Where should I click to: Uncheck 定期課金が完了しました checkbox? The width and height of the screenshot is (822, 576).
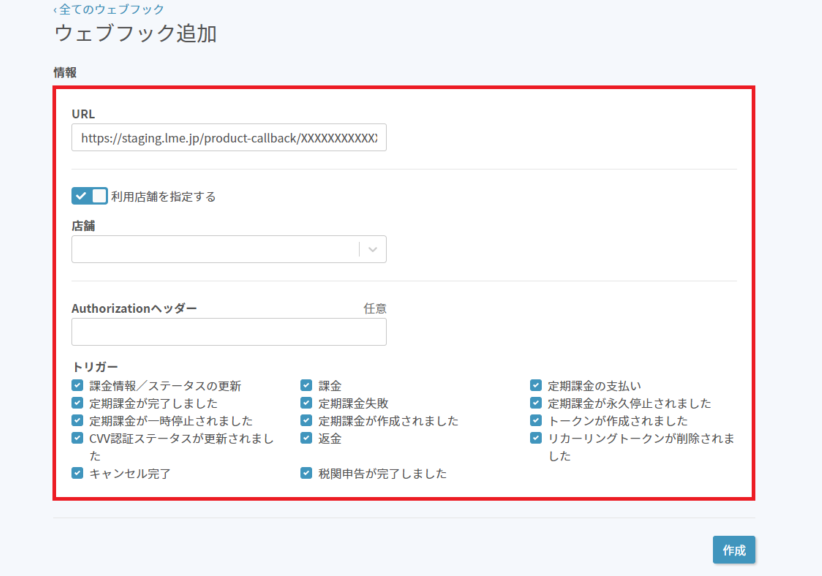pos(78,403)
